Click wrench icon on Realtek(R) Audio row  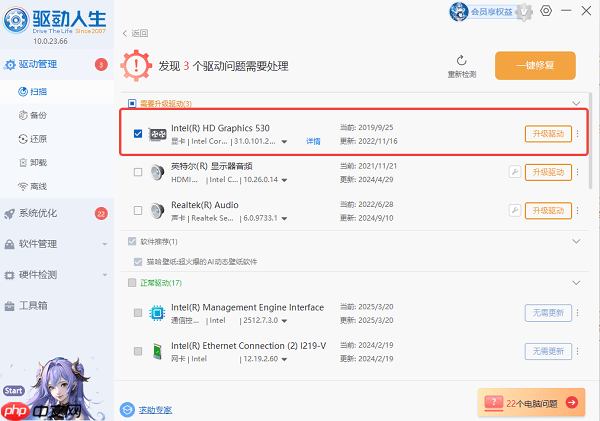click(x=515, y=210)
